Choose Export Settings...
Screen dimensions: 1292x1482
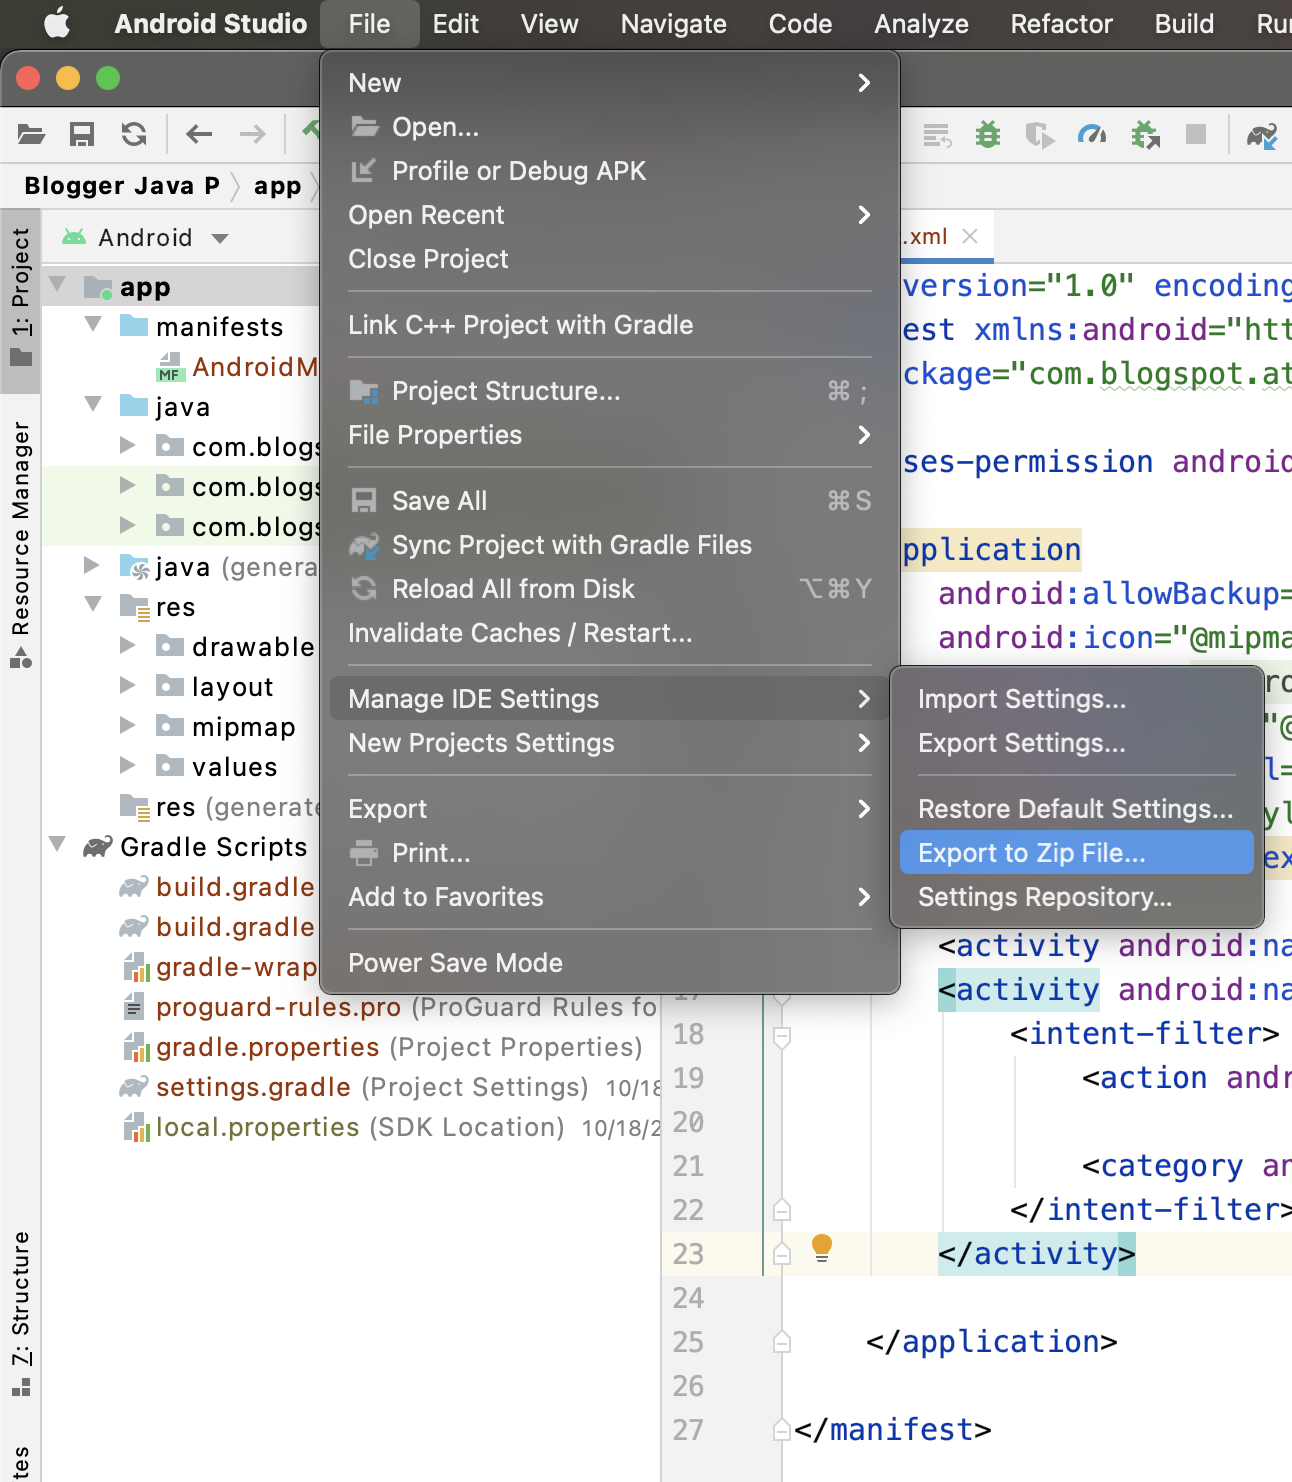tap(1077, 743)
